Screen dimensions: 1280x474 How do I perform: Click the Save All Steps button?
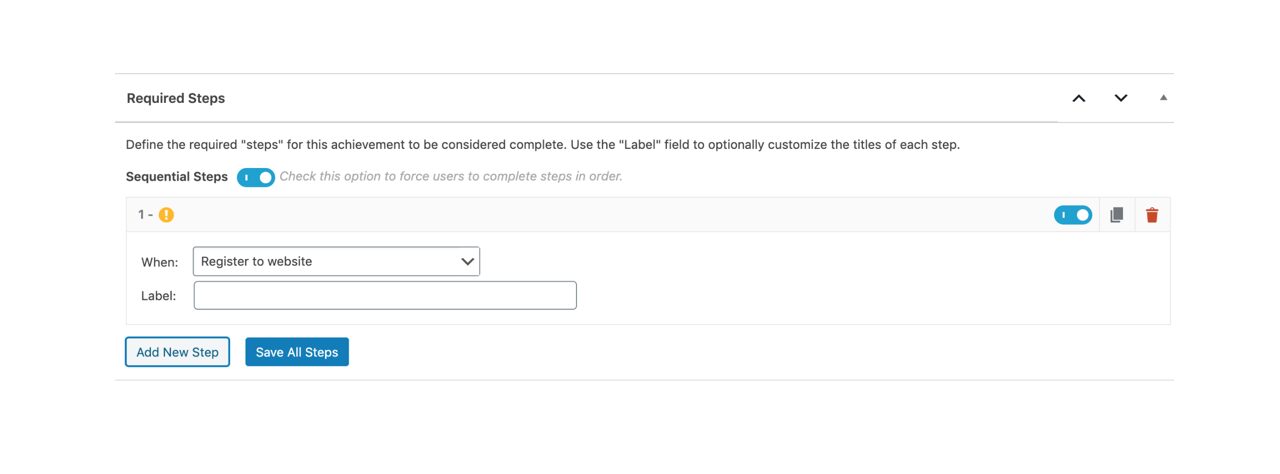[297, 352]
